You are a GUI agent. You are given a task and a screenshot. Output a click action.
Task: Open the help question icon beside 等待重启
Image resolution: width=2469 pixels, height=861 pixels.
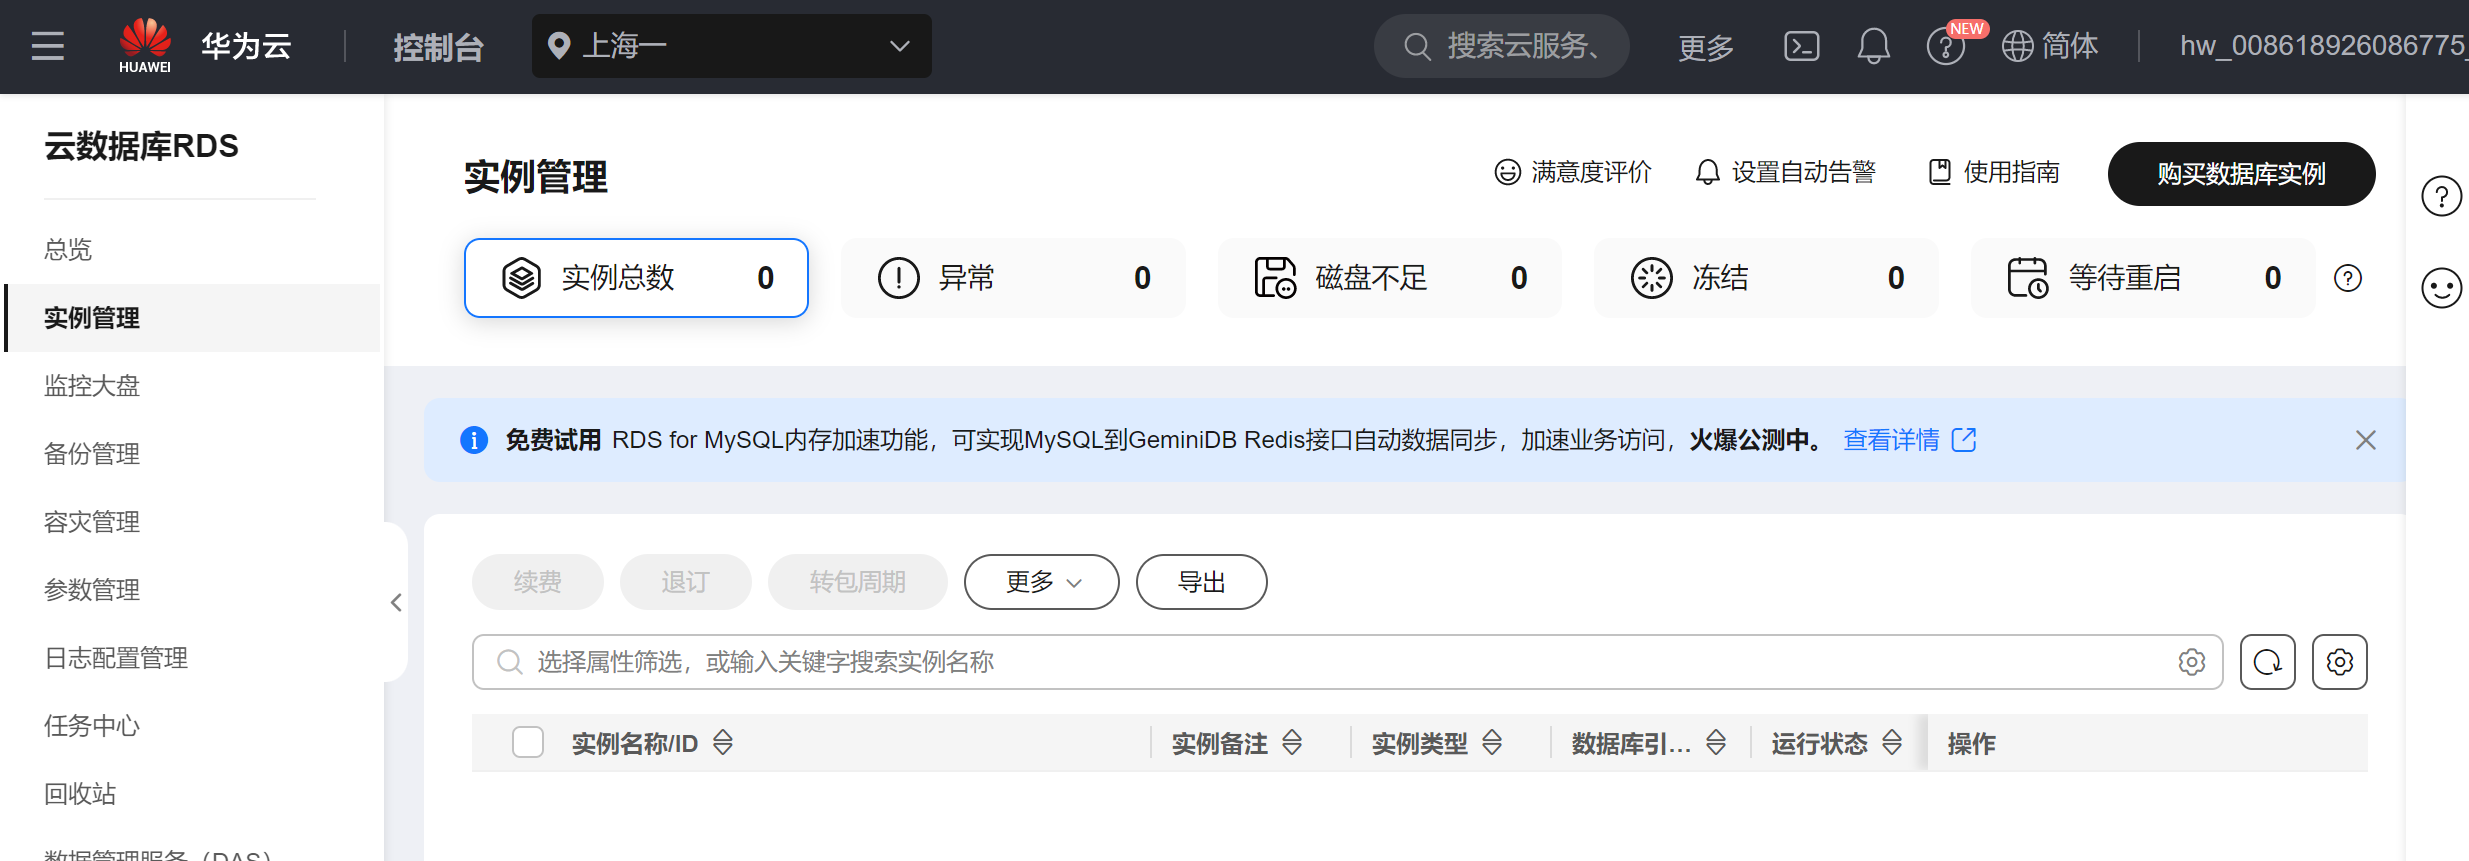tap(2347, 278)
